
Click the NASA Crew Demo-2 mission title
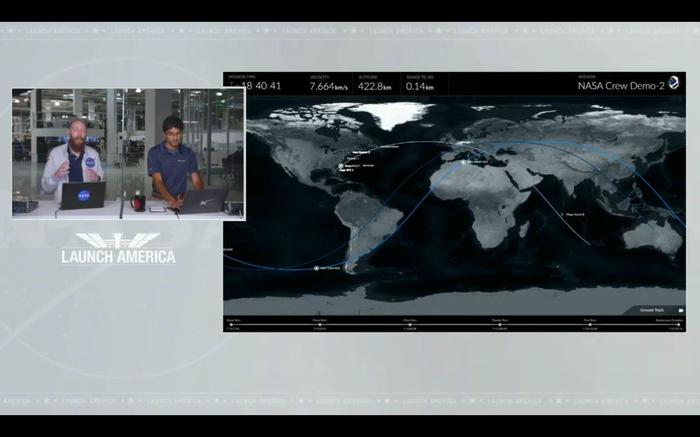pos(618,86)
